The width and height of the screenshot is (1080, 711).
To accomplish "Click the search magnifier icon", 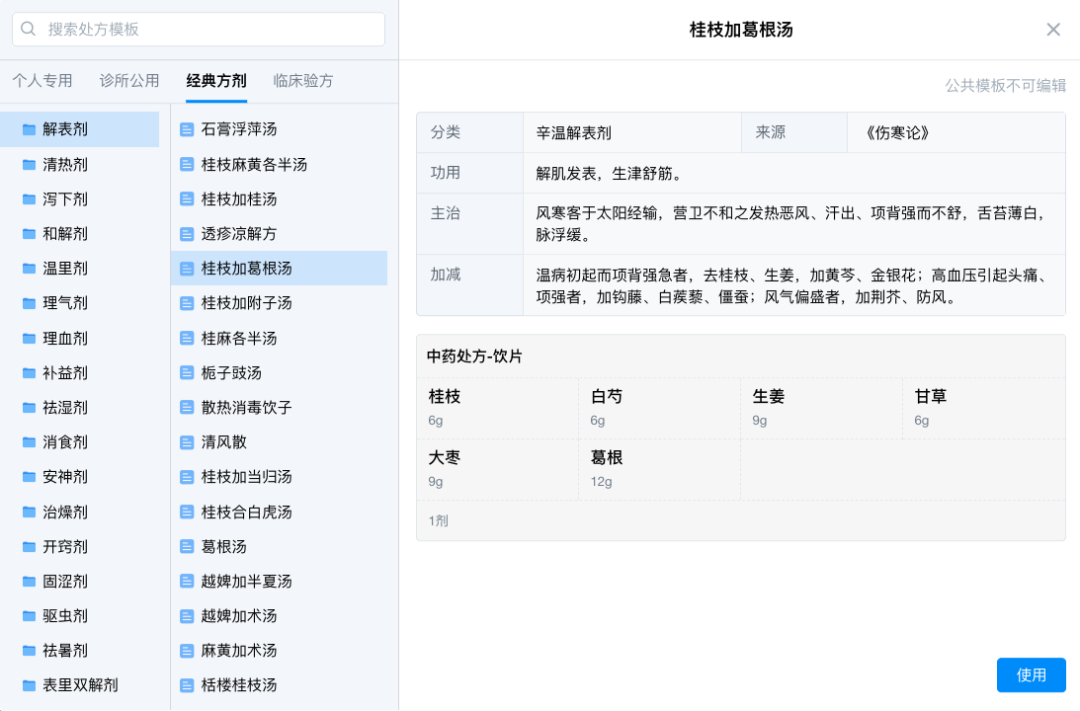I will pyautogui.click(x=29, y=29).
